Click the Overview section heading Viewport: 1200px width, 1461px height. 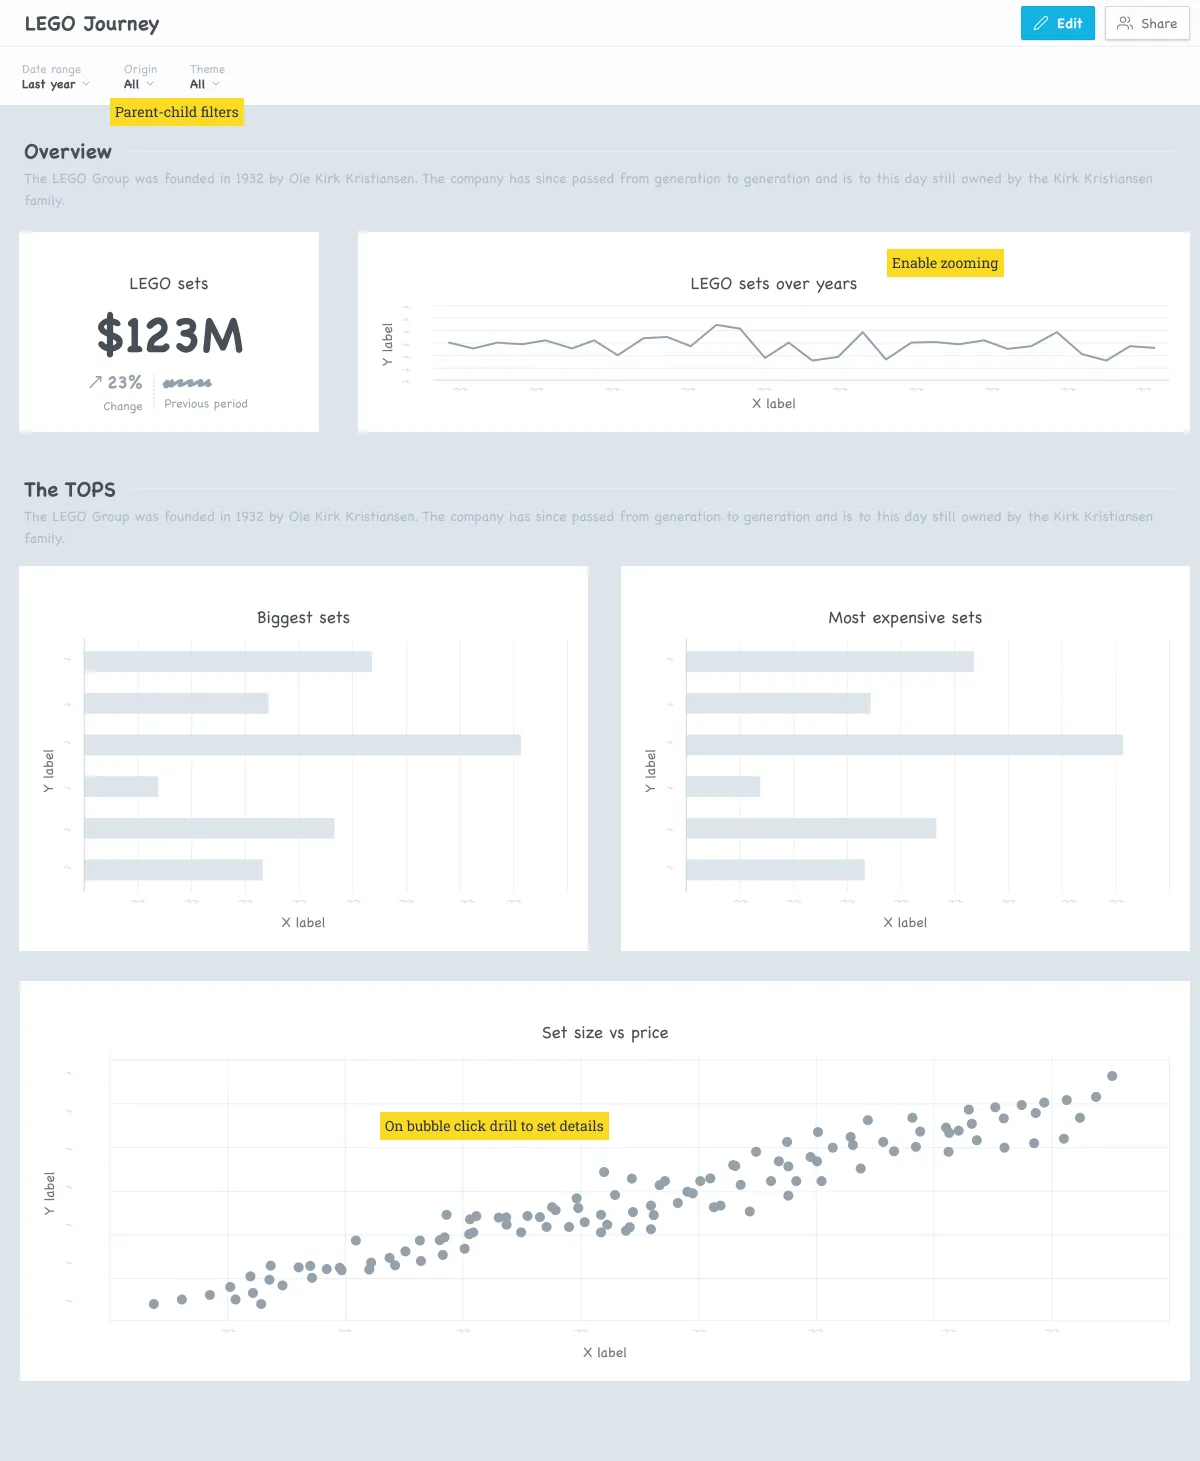[67, 152]
